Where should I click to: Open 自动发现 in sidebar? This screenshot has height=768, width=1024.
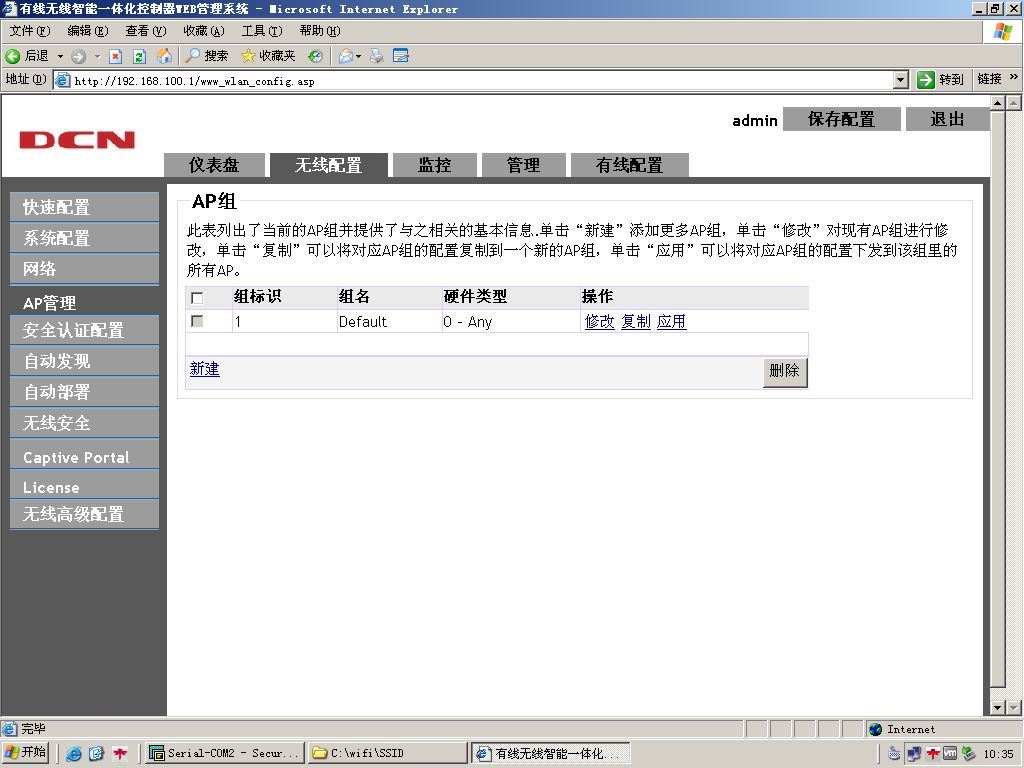click(84, 361)
